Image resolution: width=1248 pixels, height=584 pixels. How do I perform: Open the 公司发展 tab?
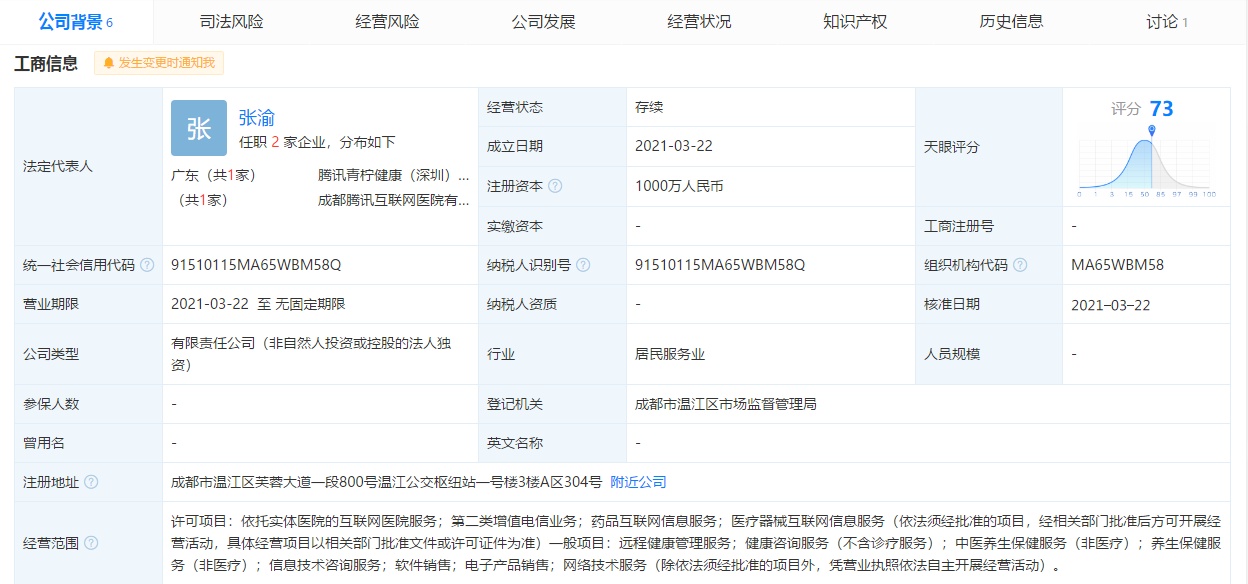tap(543, 22)
